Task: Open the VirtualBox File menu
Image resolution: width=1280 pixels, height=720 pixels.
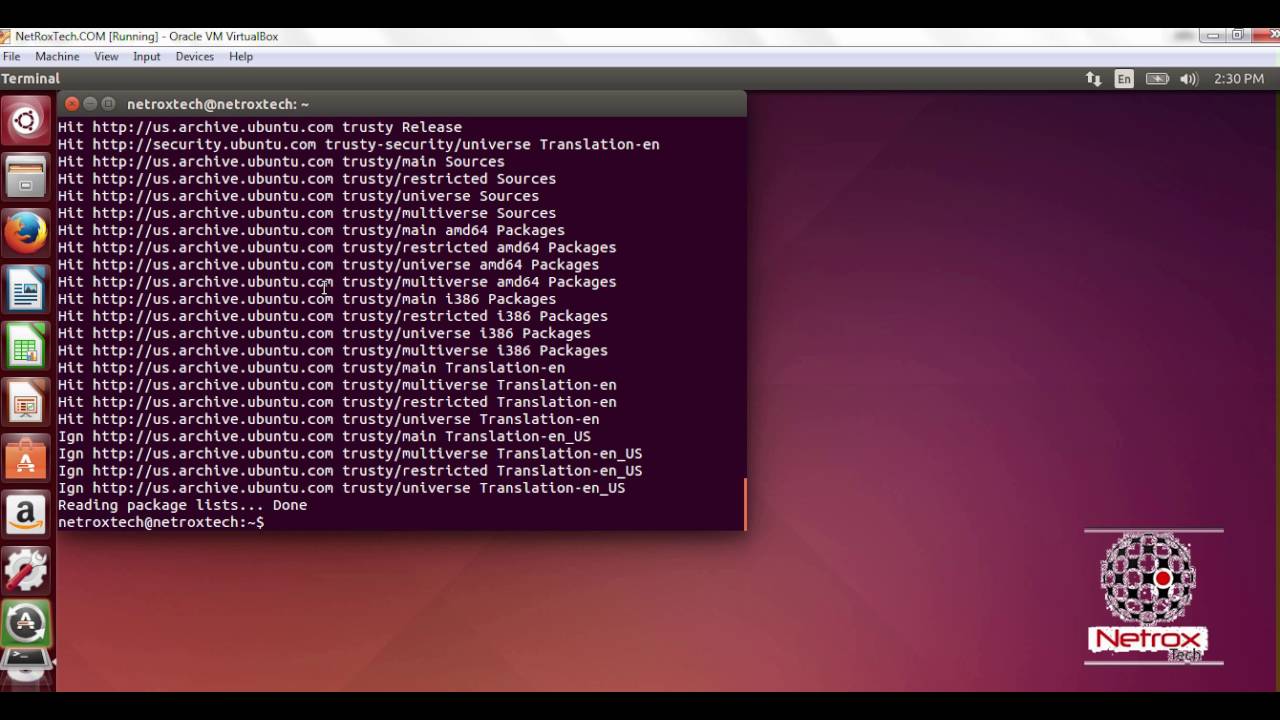Action: click(11, 56)
